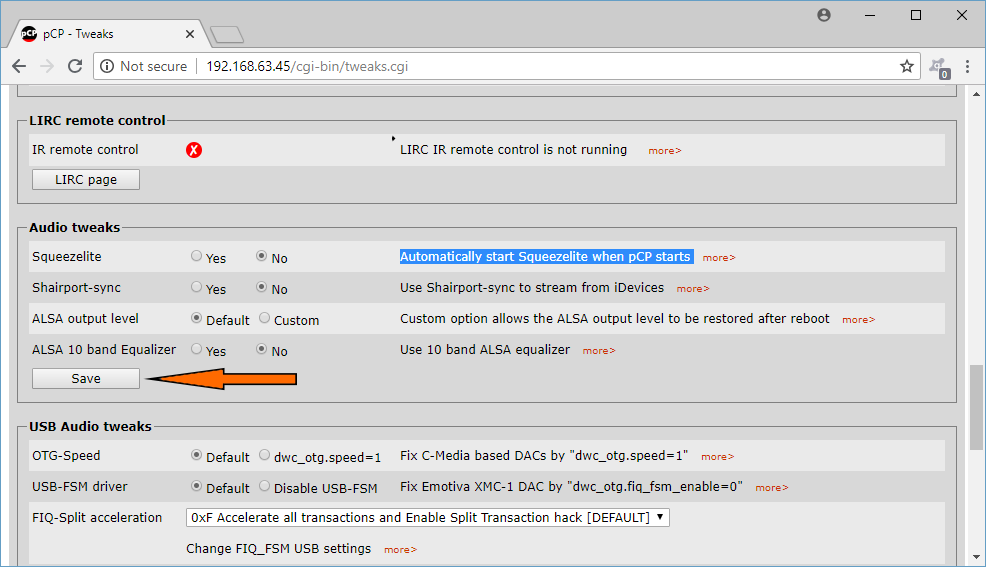Close the pCP - Tweaks tab
986x567 pixels.
click(x=190, y=34)
